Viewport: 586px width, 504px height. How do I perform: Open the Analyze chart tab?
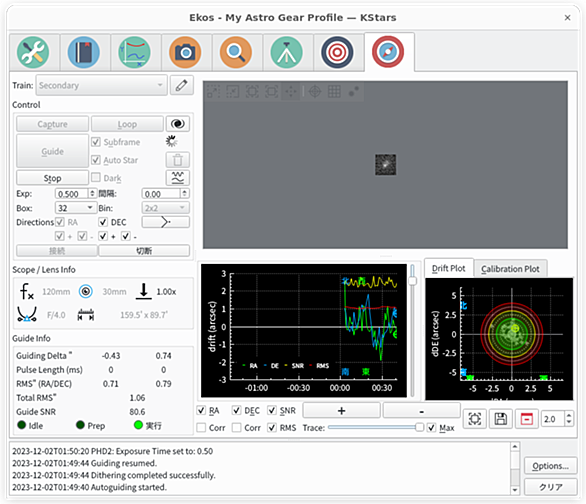coord(135,52)
